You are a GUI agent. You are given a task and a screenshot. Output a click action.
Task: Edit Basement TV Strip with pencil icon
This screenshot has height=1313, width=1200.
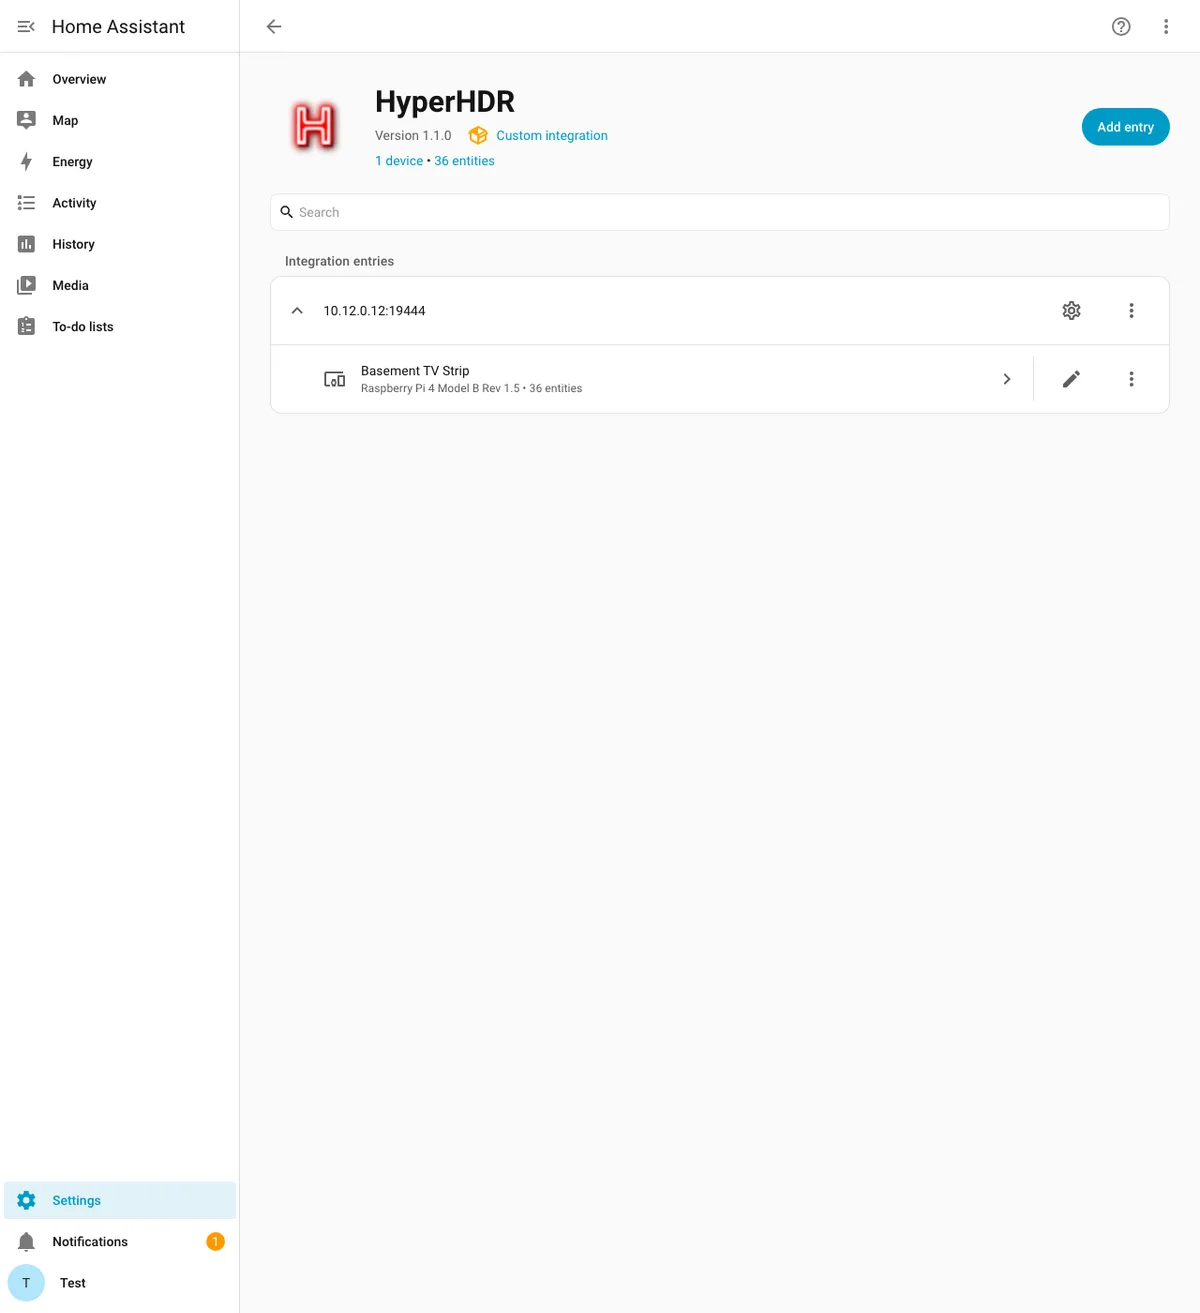[1071, 379]
